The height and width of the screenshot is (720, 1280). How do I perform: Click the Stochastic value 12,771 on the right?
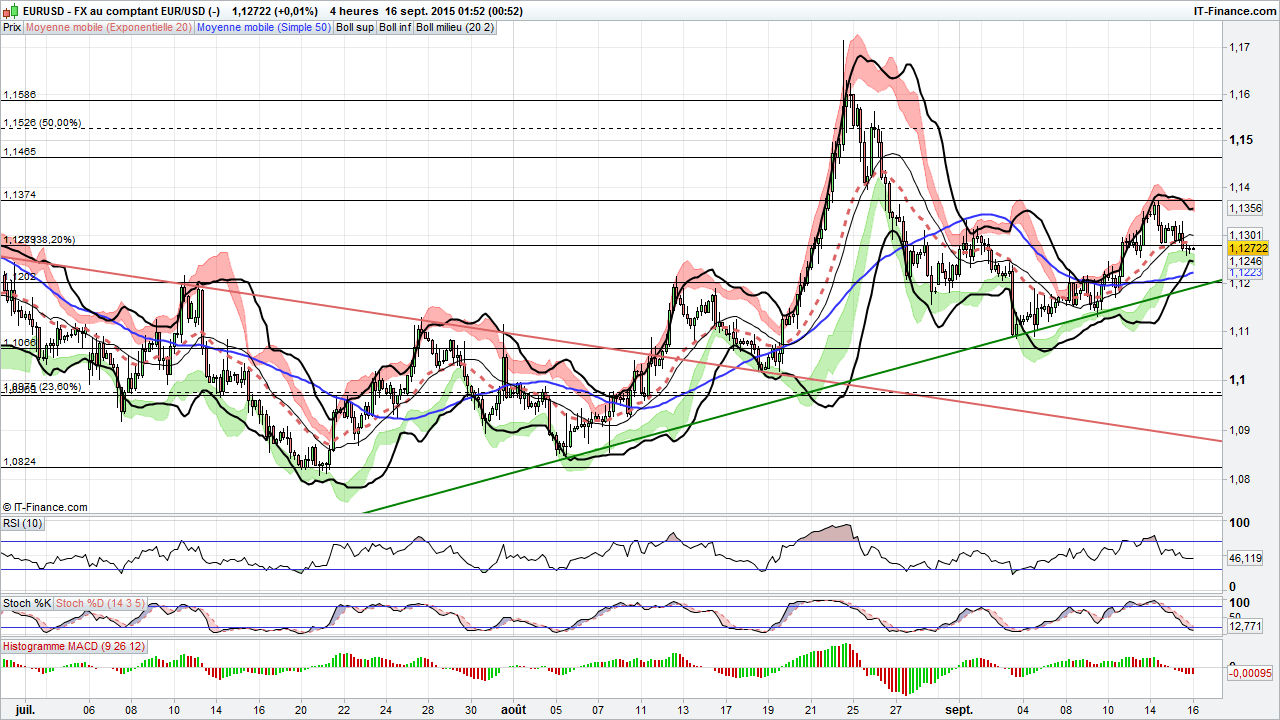point(1244,624)
